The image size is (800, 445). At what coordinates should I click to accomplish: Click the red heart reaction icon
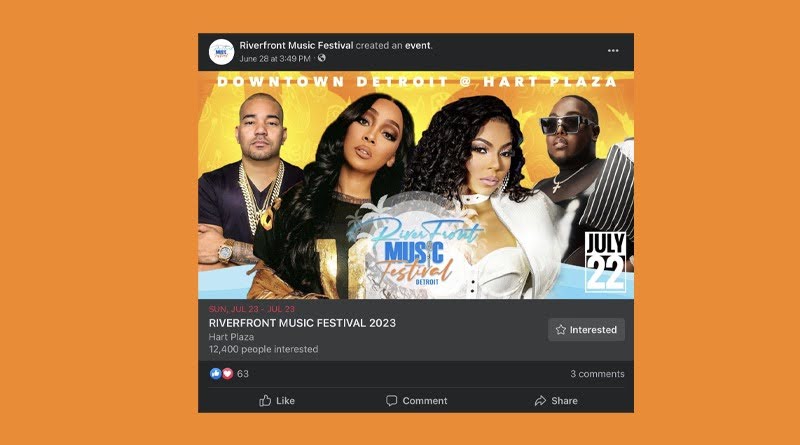tap(228, 374)
